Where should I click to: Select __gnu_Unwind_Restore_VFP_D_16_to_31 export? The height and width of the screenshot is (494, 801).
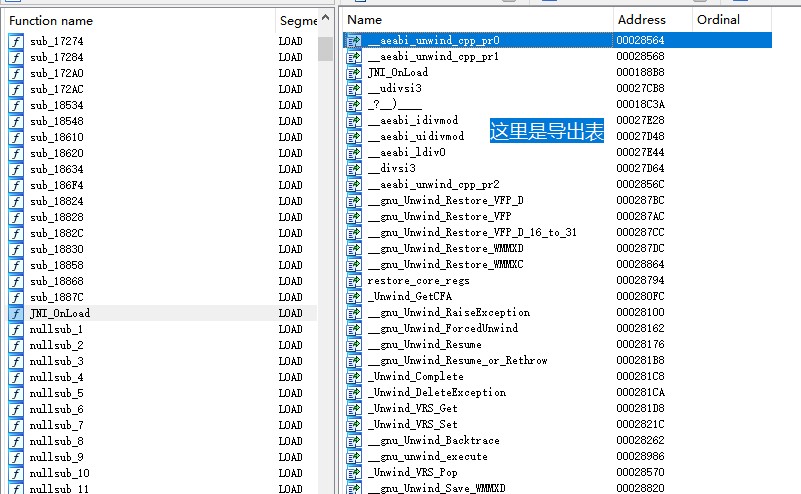coord(557,232)
